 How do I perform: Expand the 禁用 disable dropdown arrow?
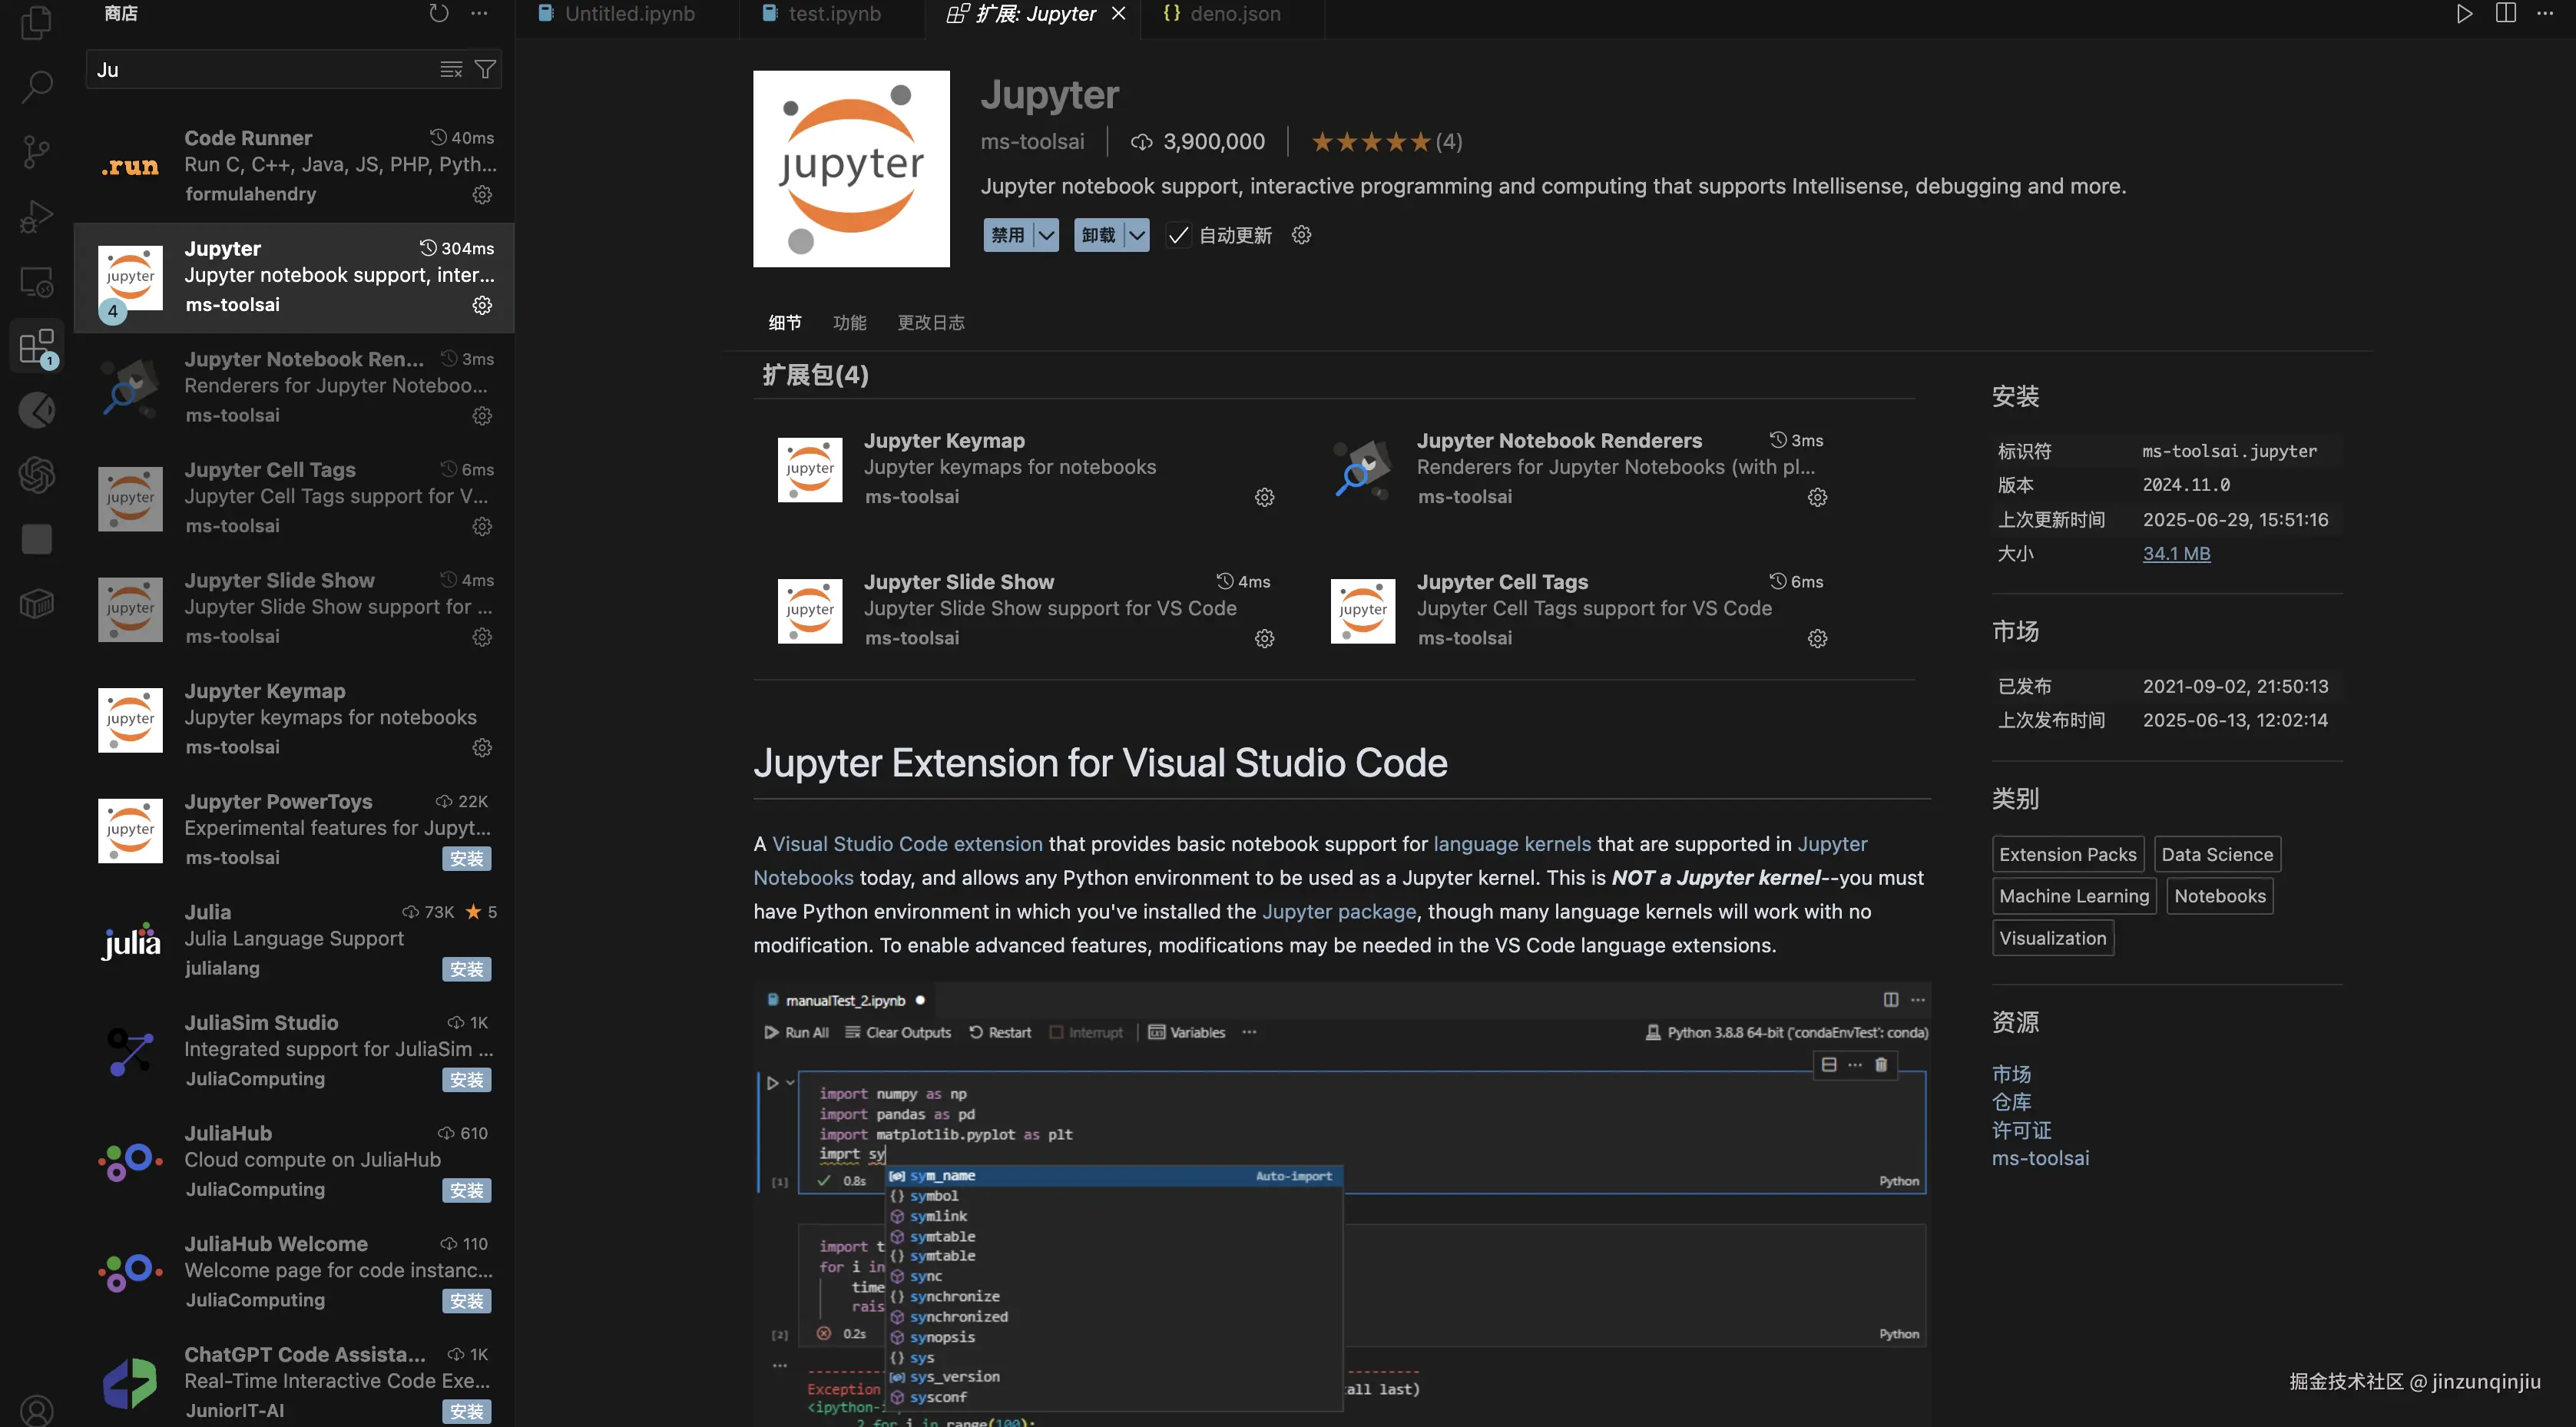[1046, 235]
